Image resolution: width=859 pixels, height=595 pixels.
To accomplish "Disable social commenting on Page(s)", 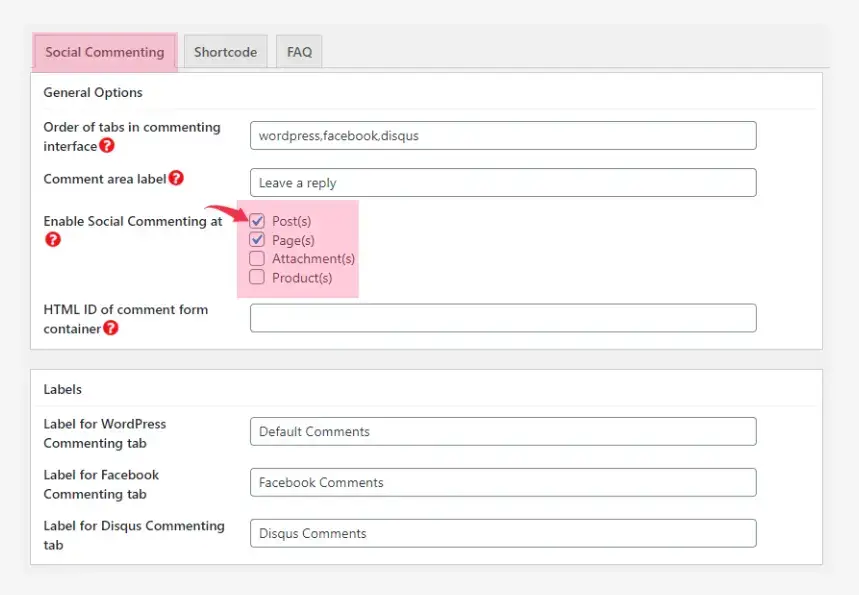I will click(x=258, y=240).
